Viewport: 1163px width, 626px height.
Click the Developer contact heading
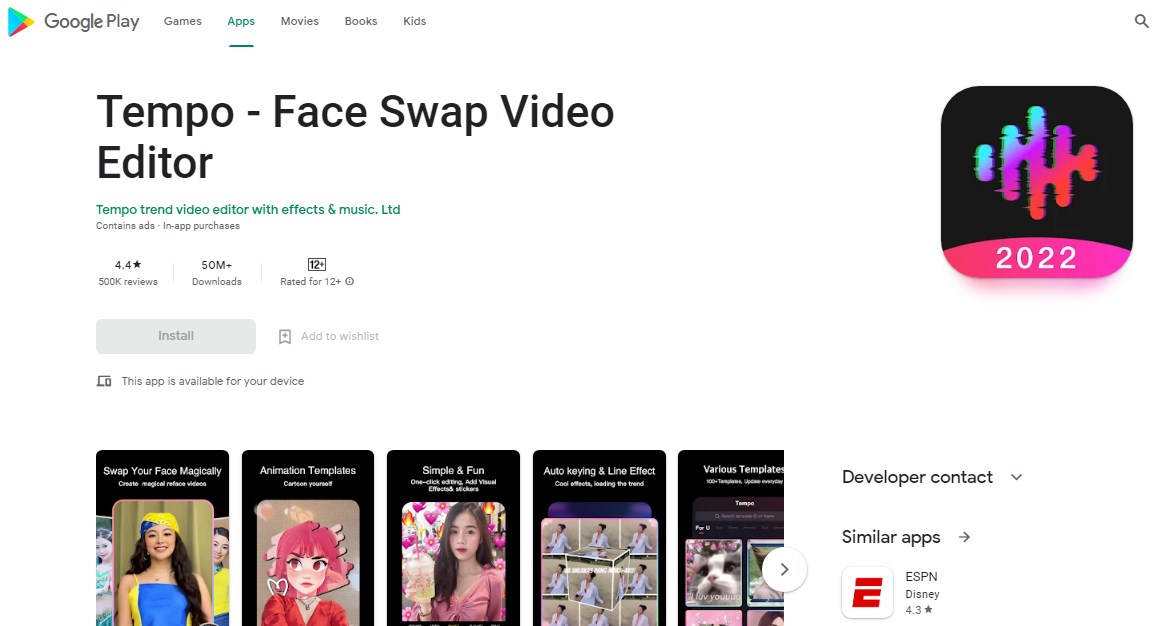coord(917,477)
